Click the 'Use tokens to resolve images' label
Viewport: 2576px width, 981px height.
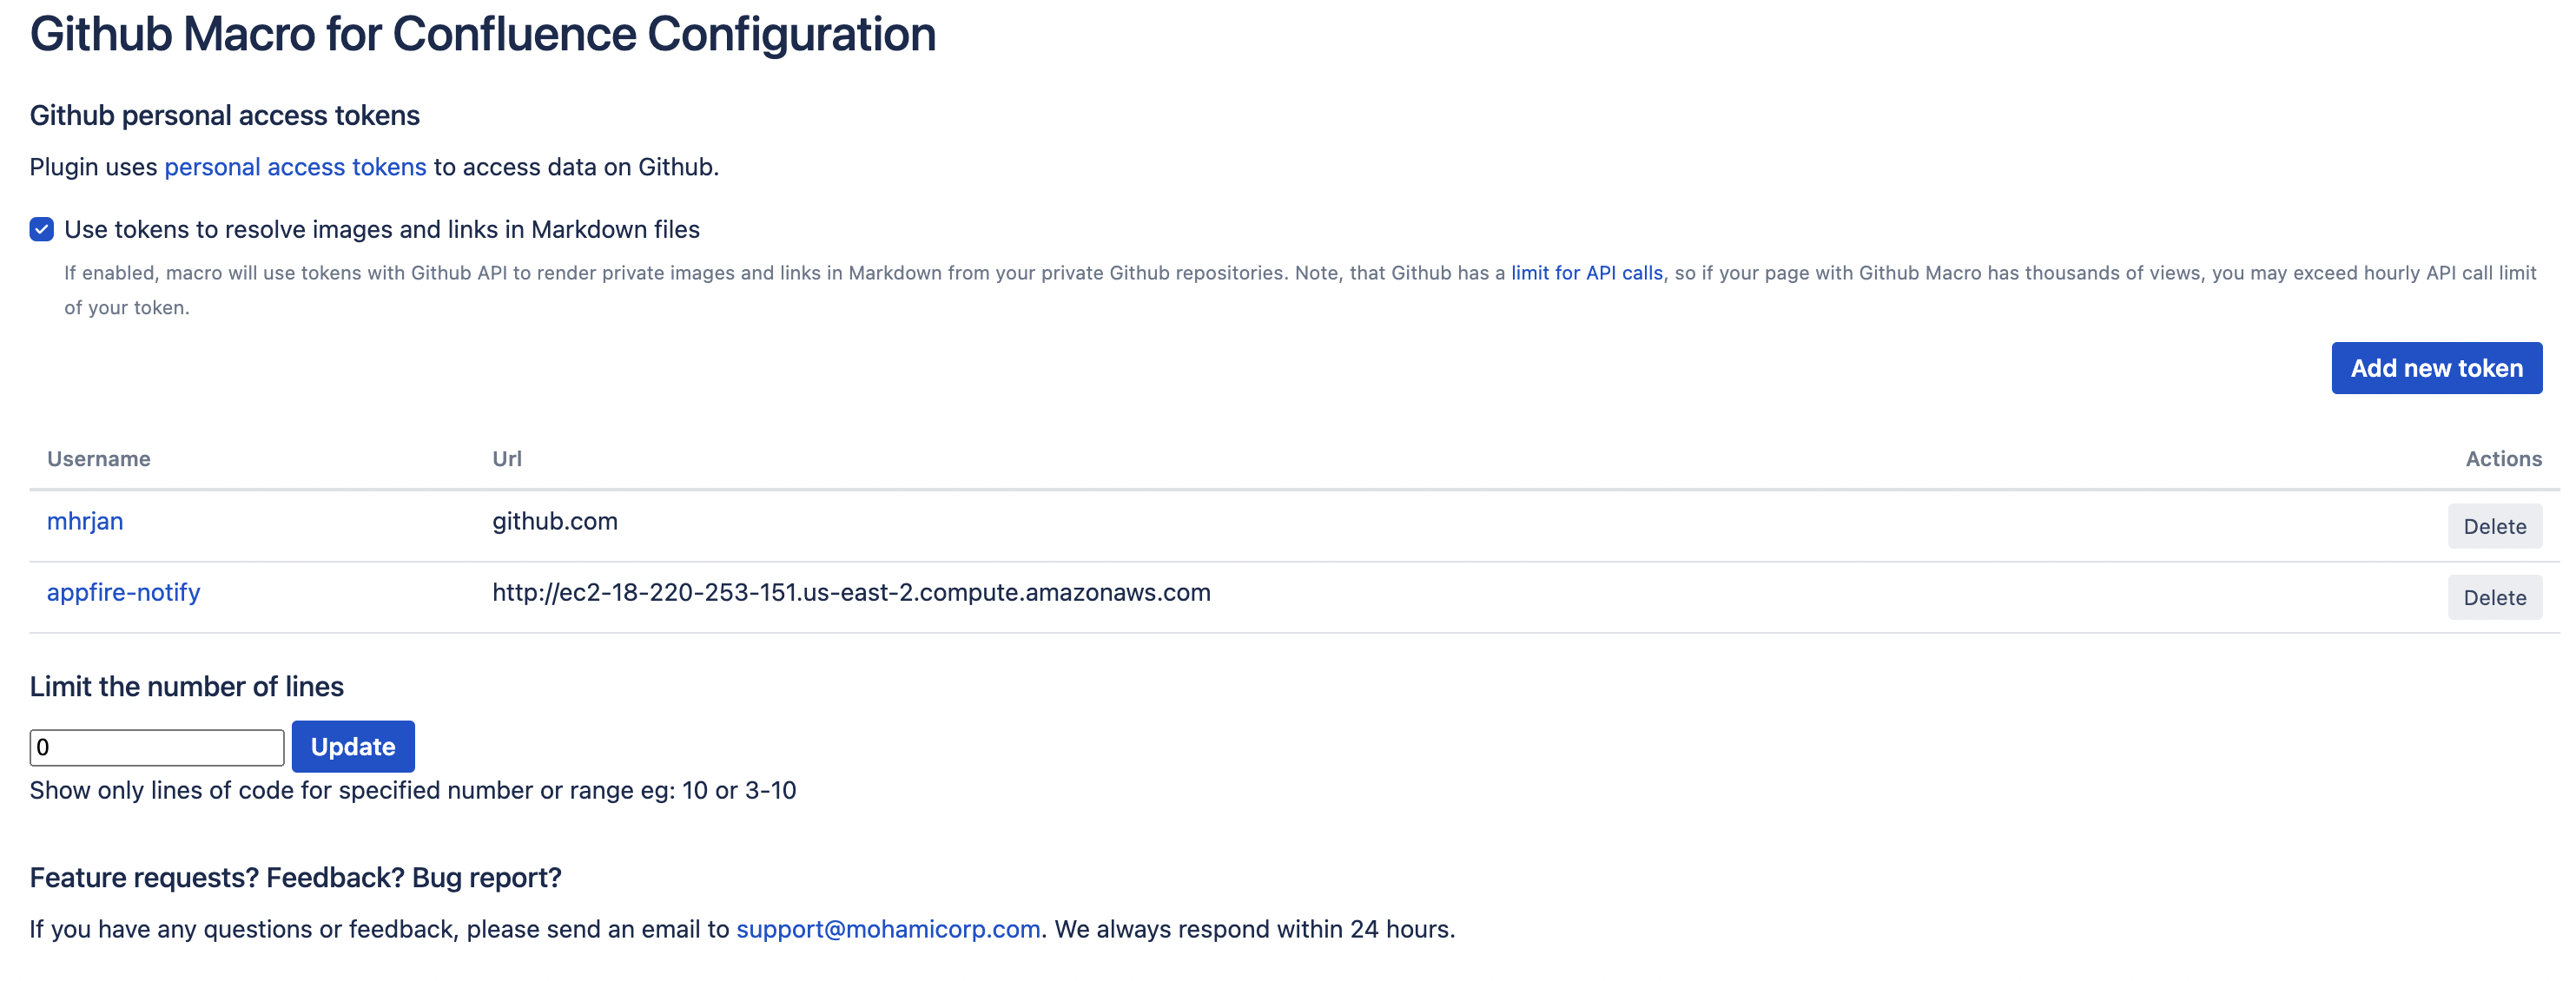coord(382,230)
